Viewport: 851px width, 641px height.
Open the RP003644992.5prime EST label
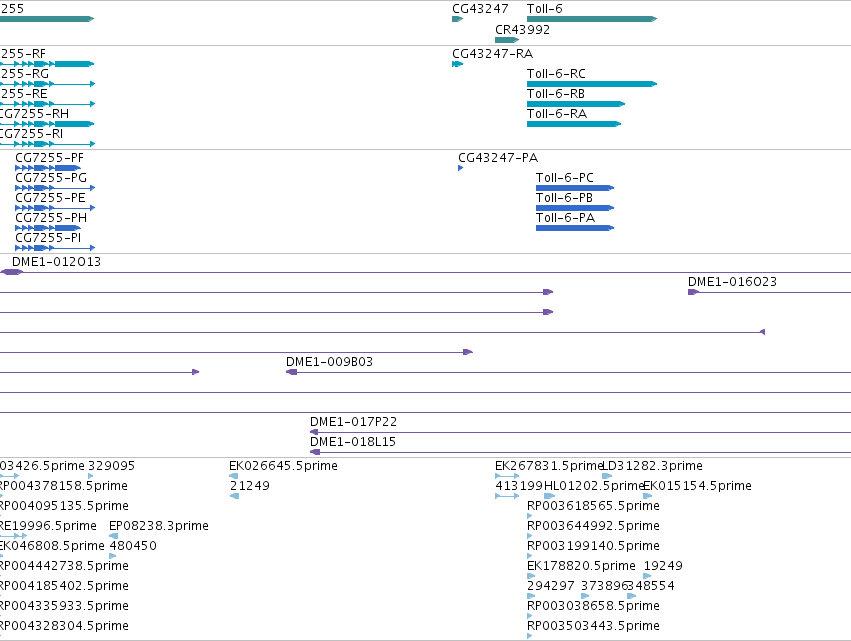point(593,526)
